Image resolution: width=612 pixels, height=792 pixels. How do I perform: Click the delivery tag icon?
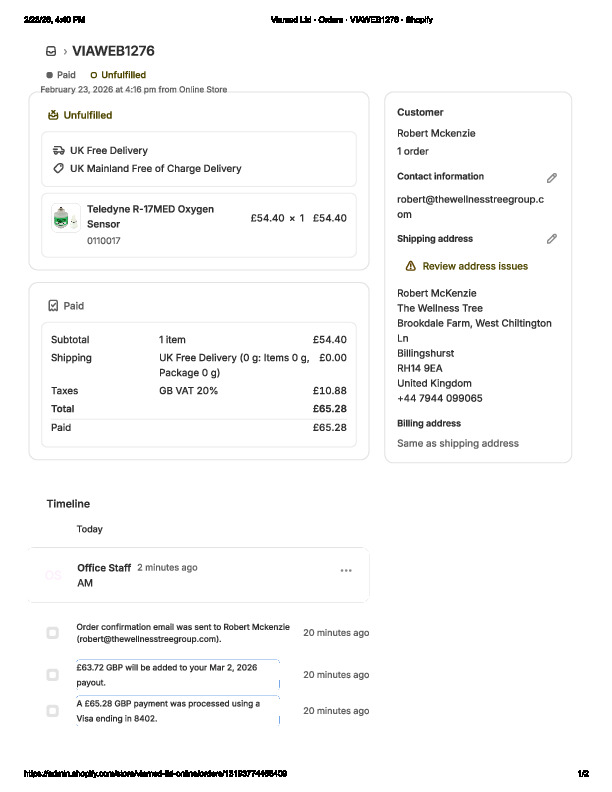click(x=59, y=169)
